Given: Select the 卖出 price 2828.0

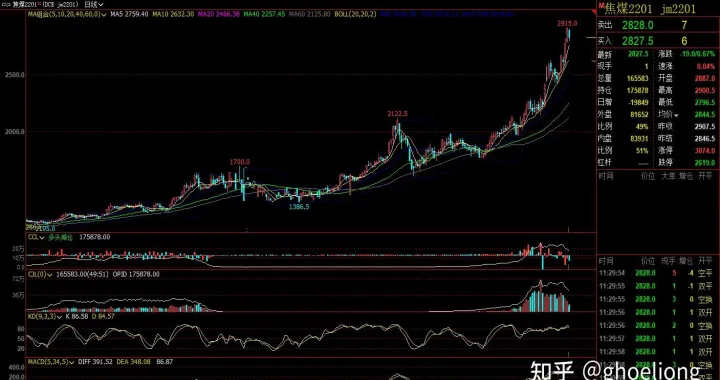Looking at the screenshot, I should [x=638, y=25].
